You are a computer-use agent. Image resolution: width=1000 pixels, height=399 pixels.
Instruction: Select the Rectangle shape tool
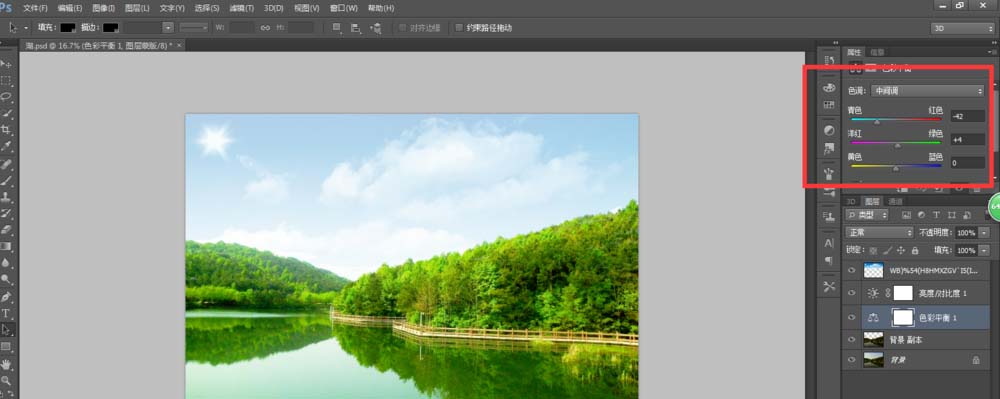[6, 347]
